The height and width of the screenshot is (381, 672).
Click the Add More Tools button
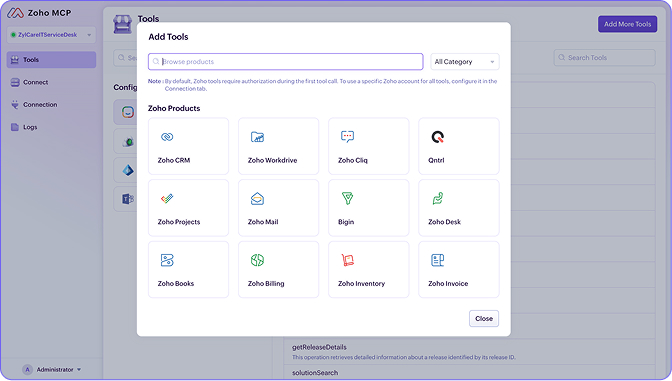coord(627,24)
